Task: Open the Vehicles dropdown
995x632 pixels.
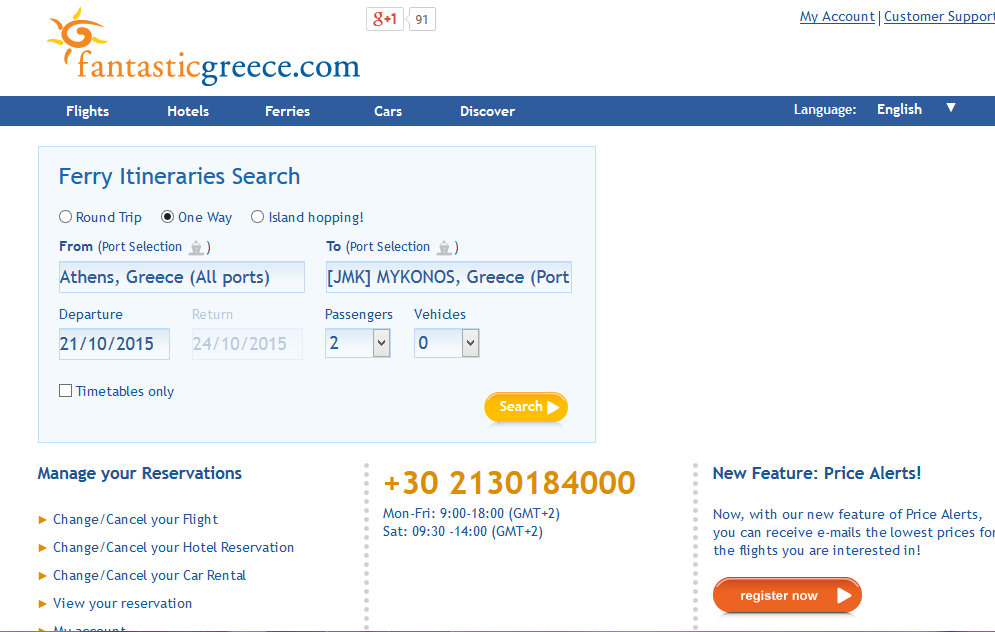Action: click(x=447, y=343)
